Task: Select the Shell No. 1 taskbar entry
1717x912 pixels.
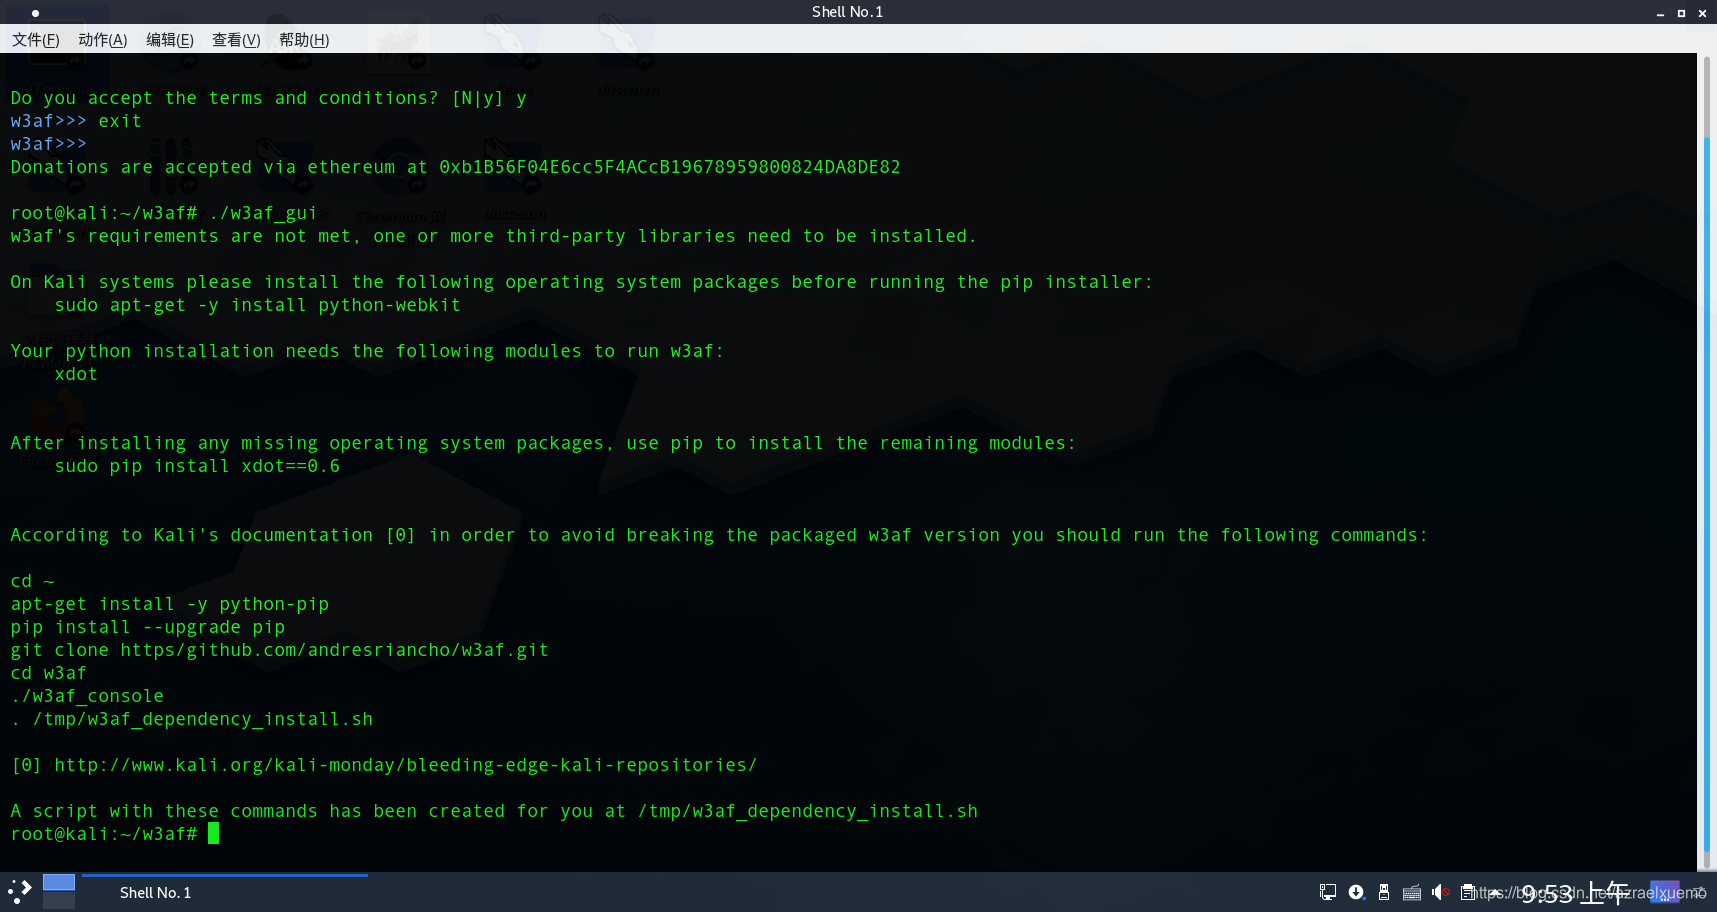Action: pyautogui.click(x=225, y=892)
